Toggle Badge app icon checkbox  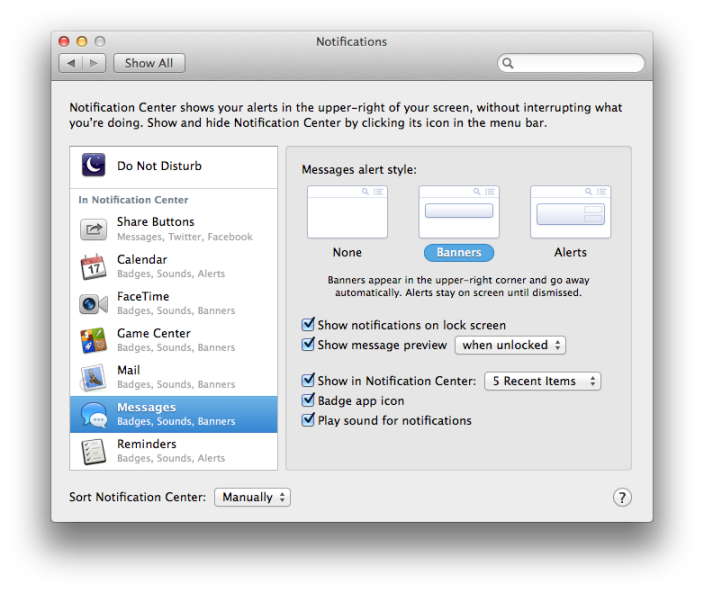(x=308, y=401)
